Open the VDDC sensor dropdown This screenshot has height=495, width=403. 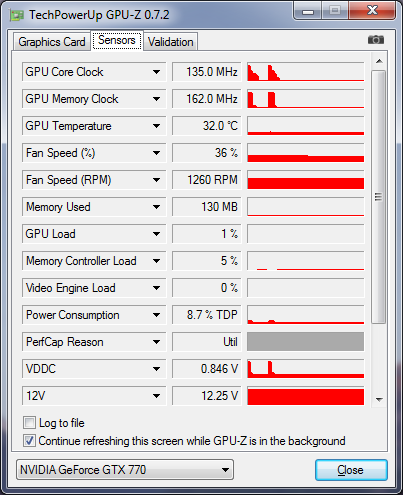click(x=156, y=369)
